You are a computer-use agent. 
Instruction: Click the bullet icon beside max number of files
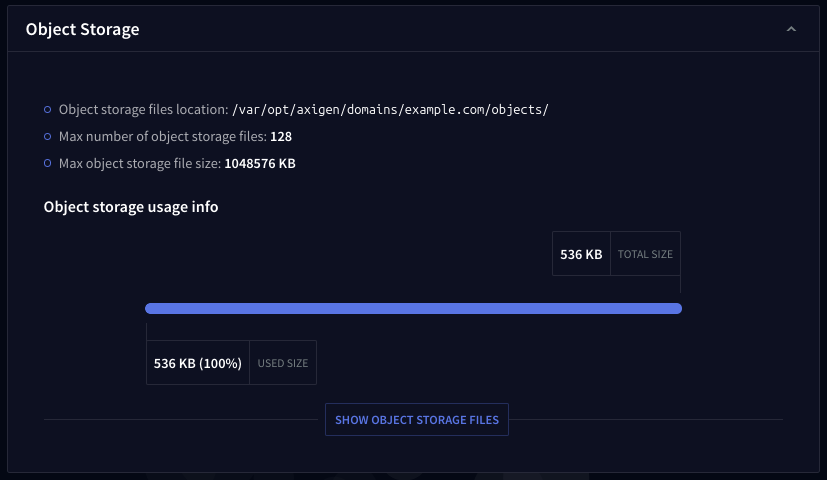pyautogui.click(x=48, y=136)
